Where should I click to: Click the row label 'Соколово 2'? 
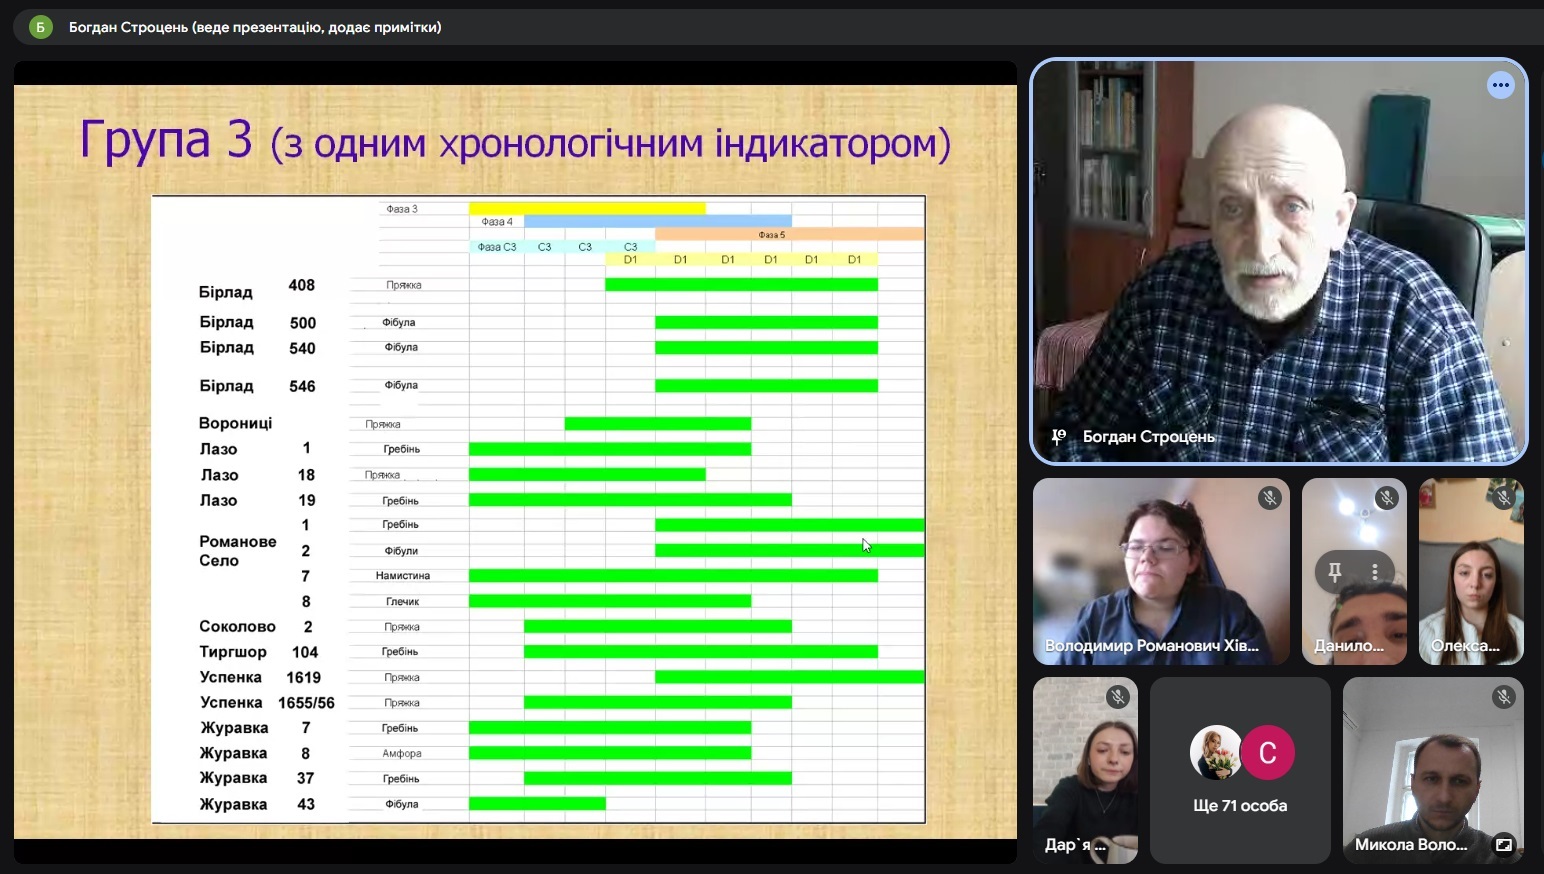click(256, 627)
